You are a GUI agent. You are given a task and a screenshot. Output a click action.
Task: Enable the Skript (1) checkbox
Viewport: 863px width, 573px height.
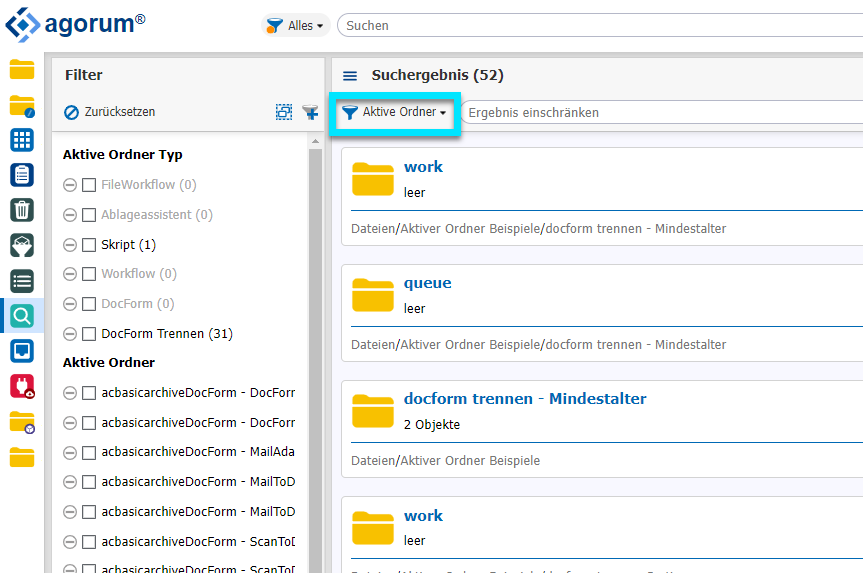tap(89, 244)
